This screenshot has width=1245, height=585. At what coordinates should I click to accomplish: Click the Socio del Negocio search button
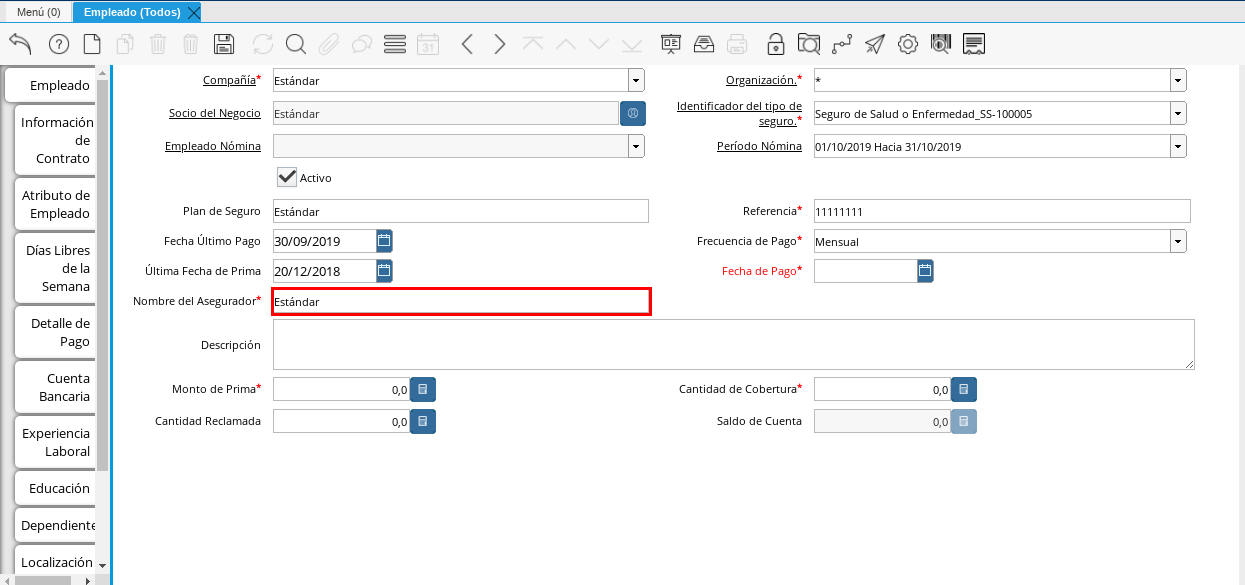[x=633, y=113]
